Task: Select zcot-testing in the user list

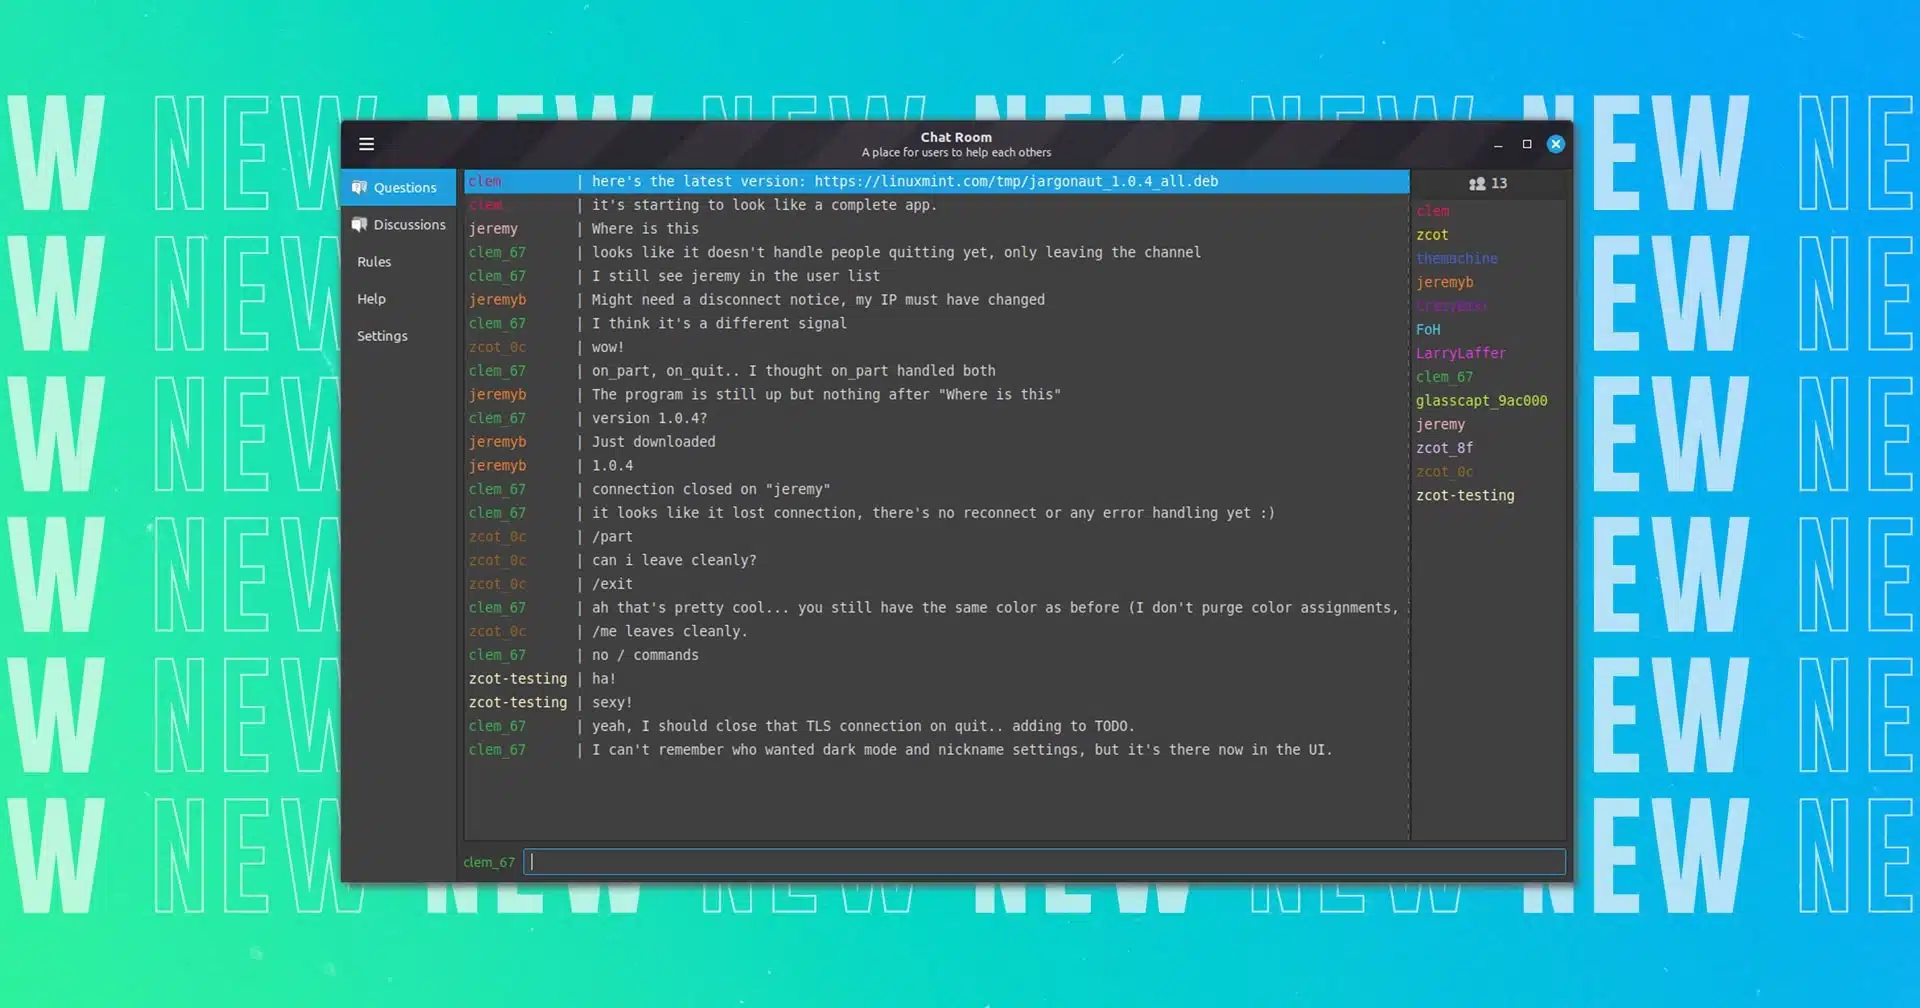Action: click(1465, 496)
